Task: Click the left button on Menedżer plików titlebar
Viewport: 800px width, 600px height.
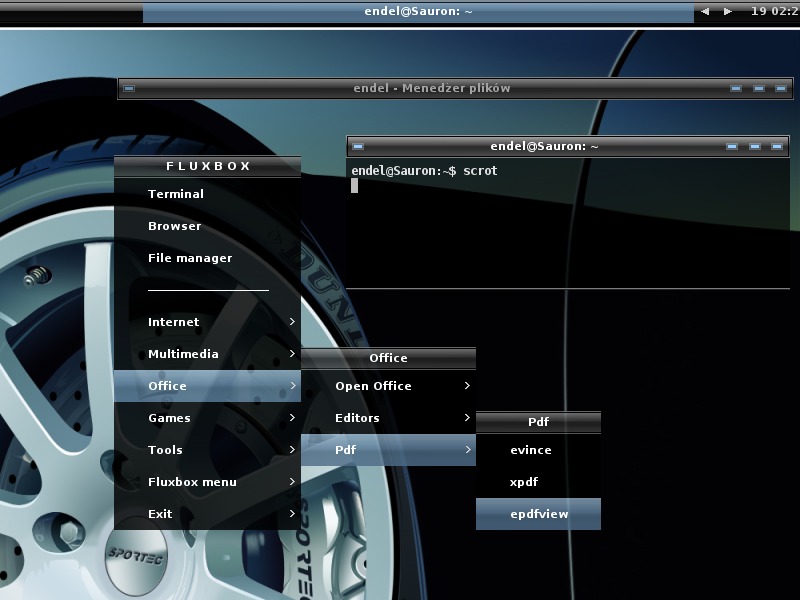Action: pyautogui.click(x=129, y=88)
